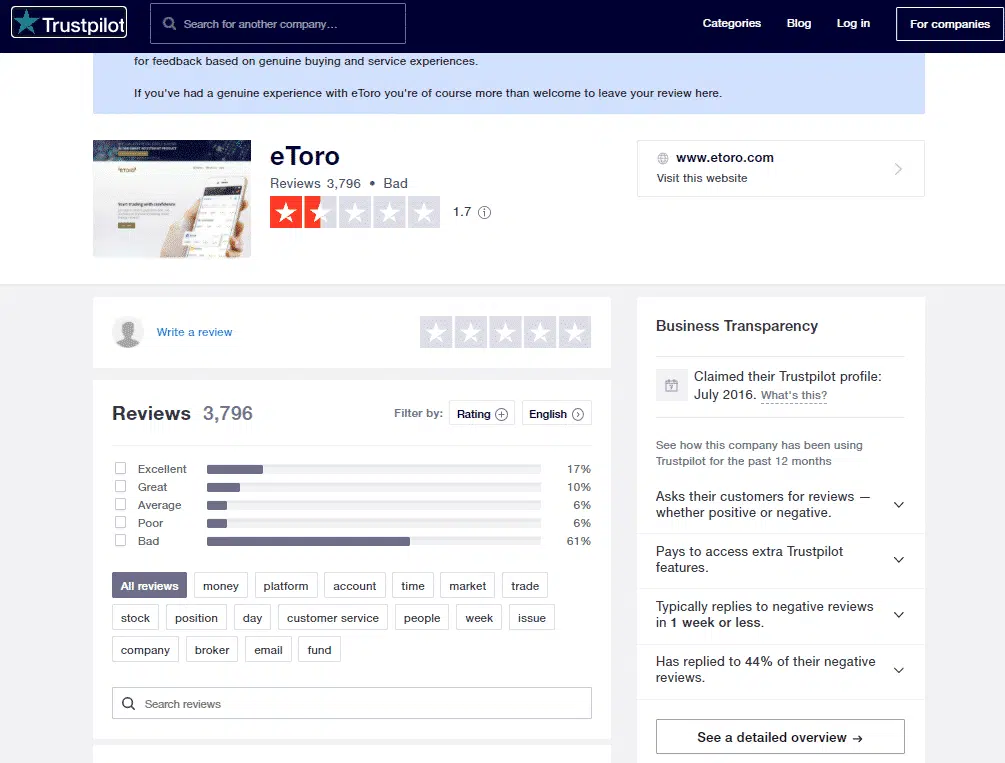The image size is (1005, 763).
Task: Filter reviews by the fund tag
Action: (319, 650)
